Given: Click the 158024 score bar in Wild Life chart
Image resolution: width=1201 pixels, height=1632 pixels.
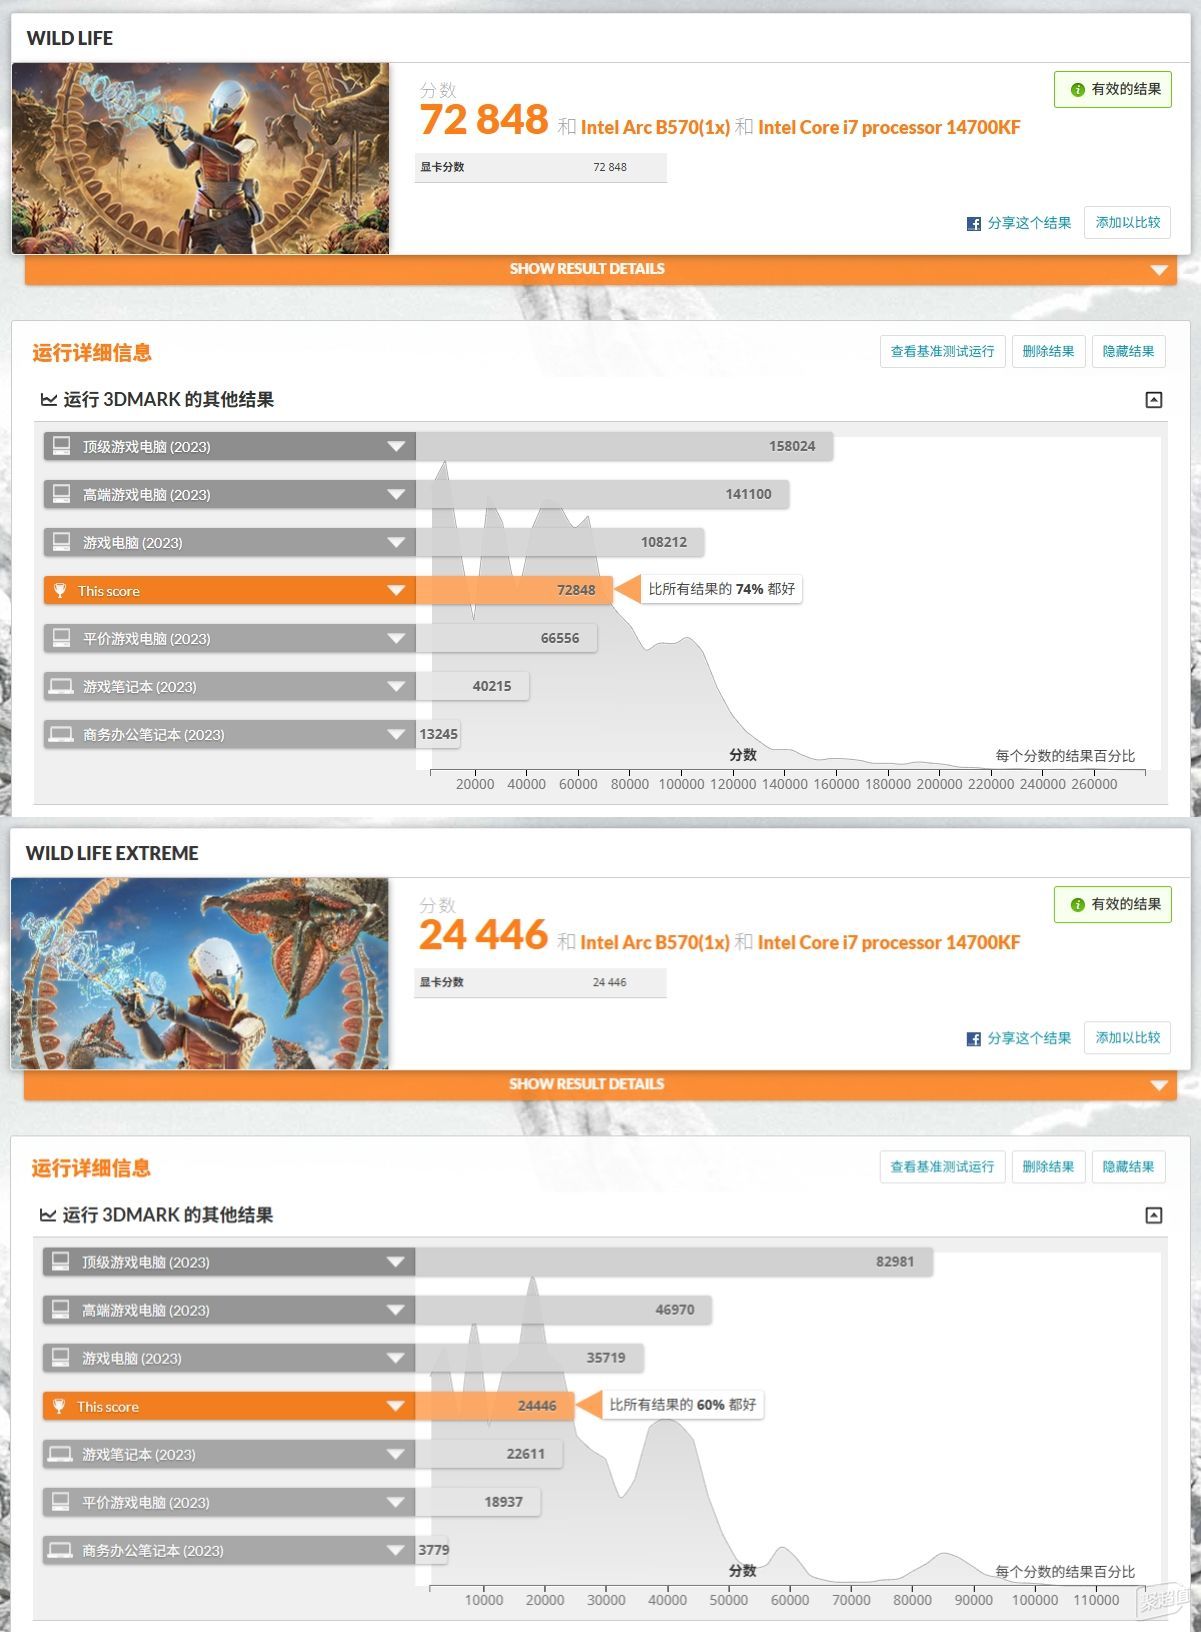Looking at the screenshot, I should [x=624, y=446].
